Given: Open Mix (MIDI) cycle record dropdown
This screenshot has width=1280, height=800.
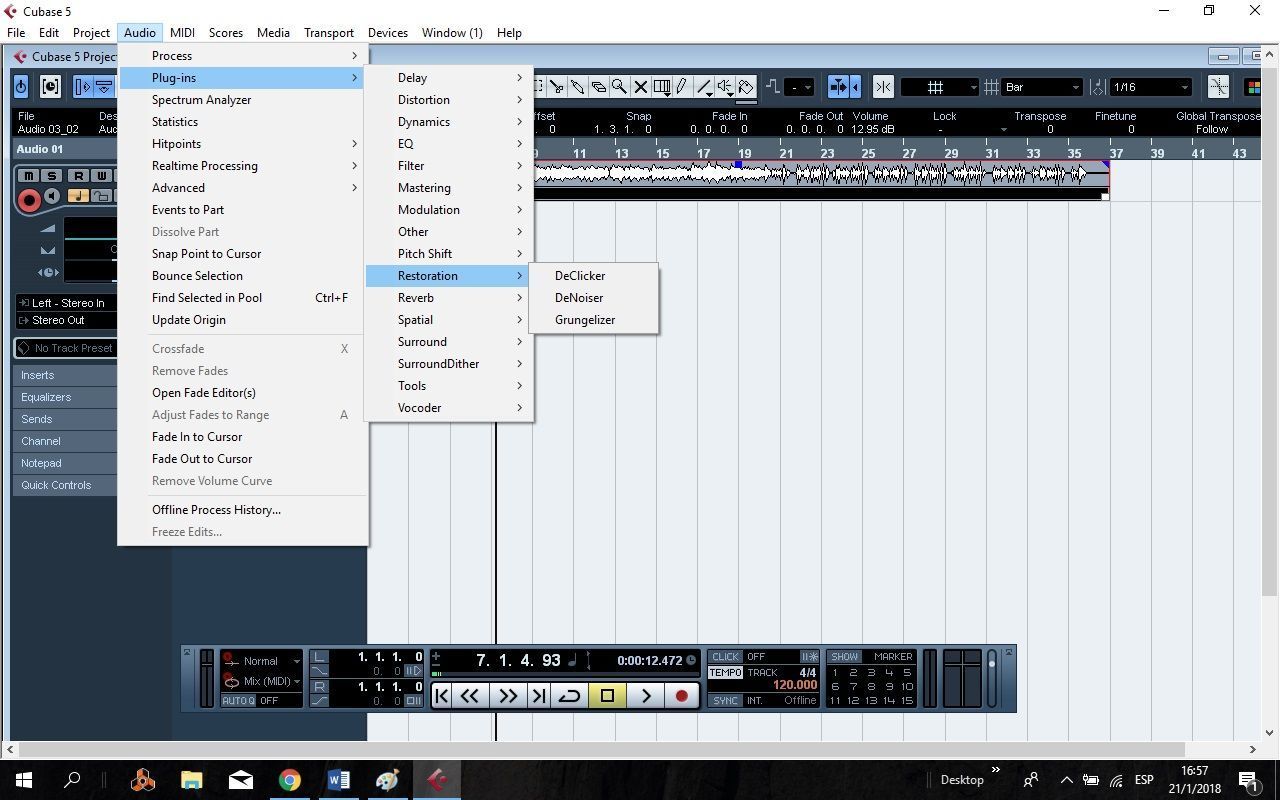Looking at the screenshot, I should pos(261,681).
